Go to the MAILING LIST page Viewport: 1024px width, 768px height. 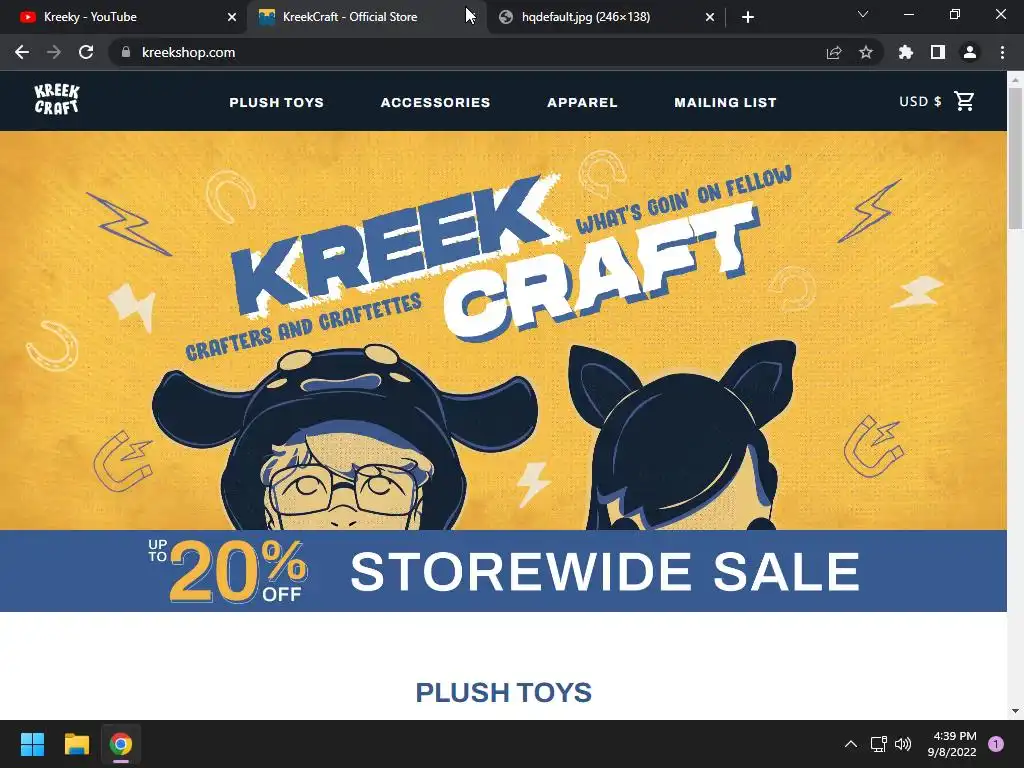click(726, 103)
